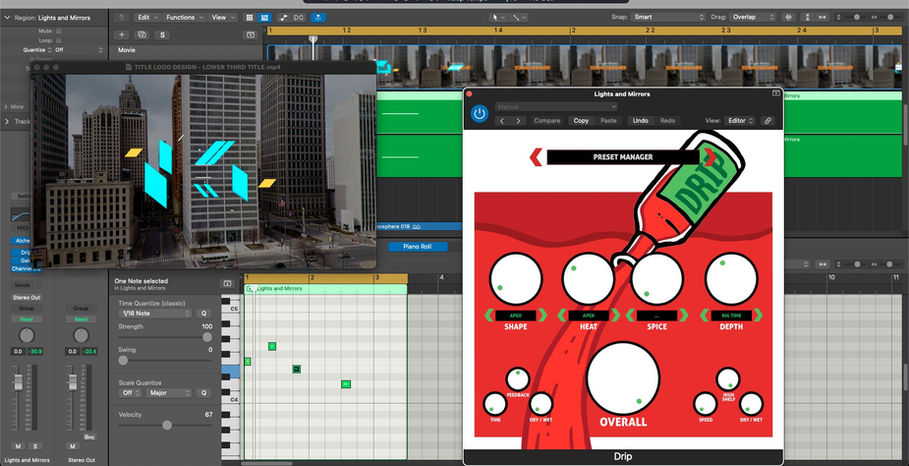Toggle the automation curve icon in toolbar
Image resolution: width=909 pixels, height=466 pixels.
[283, 18]
